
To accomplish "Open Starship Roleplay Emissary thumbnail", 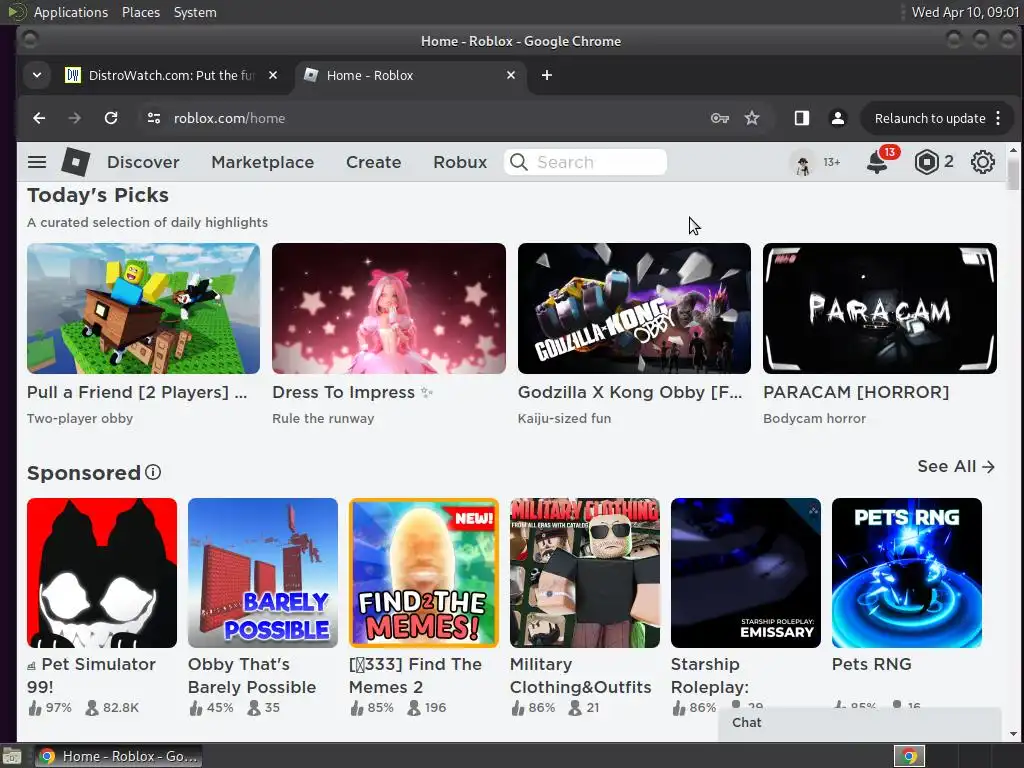I will point(746,573).
